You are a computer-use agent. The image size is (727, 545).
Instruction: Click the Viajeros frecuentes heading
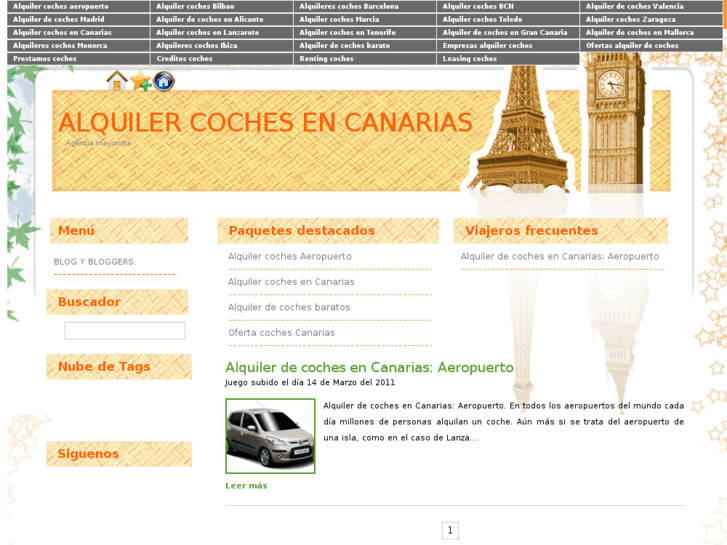[x=531, y=231]
